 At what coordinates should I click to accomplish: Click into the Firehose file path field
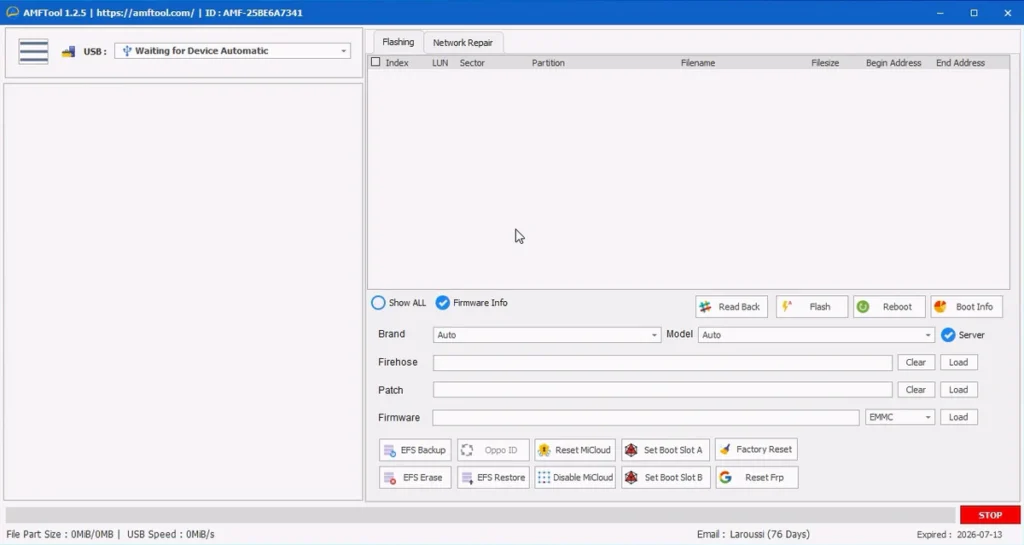click(662, 363)
